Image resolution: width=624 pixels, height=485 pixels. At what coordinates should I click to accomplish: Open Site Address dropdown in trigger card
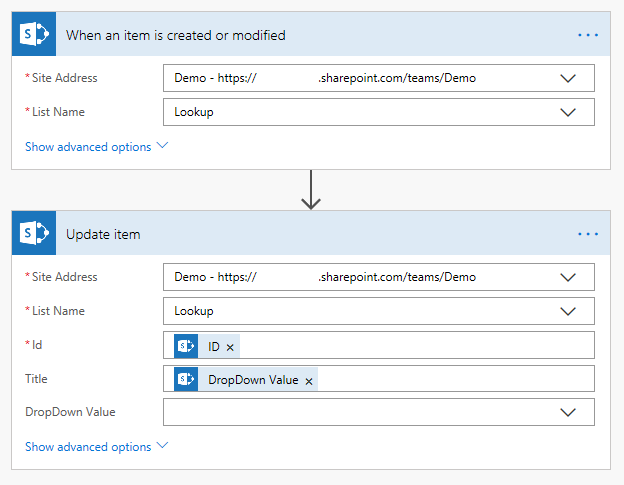pyautogui.click(x=568, y=78)
